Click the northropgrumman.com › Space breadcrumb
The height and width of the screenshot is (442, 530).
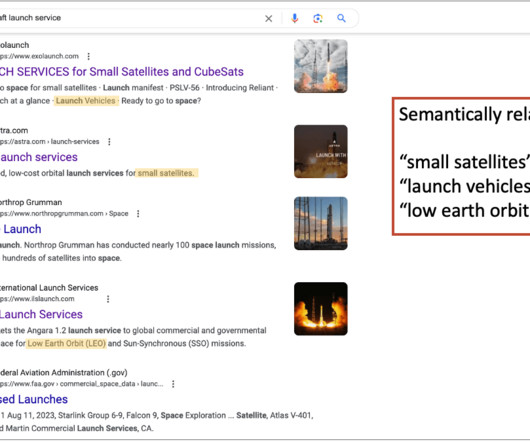(x=64, y=214)
